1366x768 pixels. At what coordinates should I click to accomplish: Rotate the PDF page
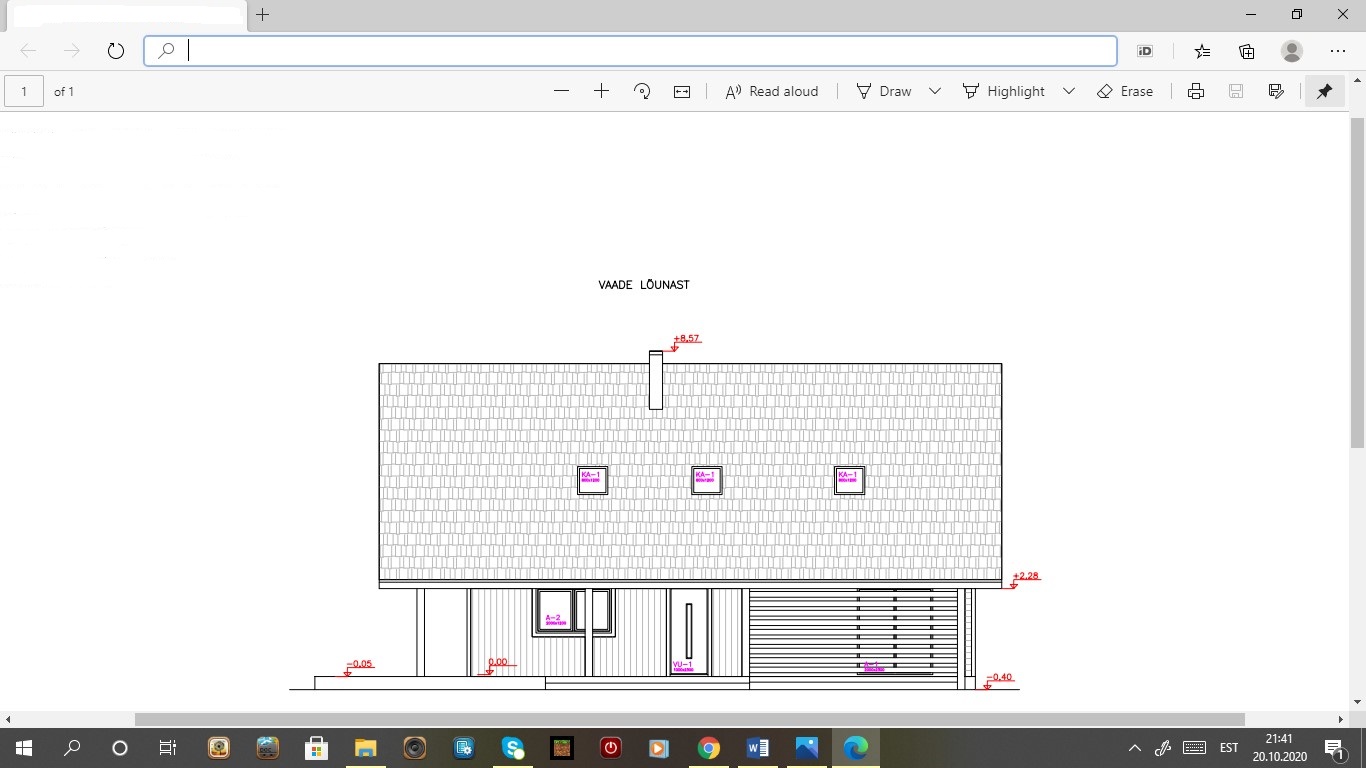(x=642, y=91)
